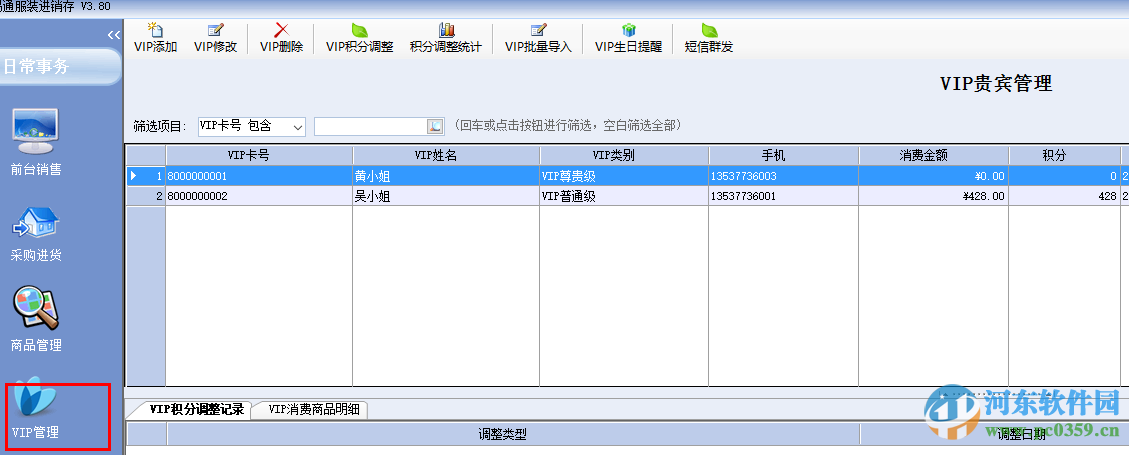
Task: Collapse the sidebar with the double chevron
Action: pyautogui.click(x=113, y=35)
